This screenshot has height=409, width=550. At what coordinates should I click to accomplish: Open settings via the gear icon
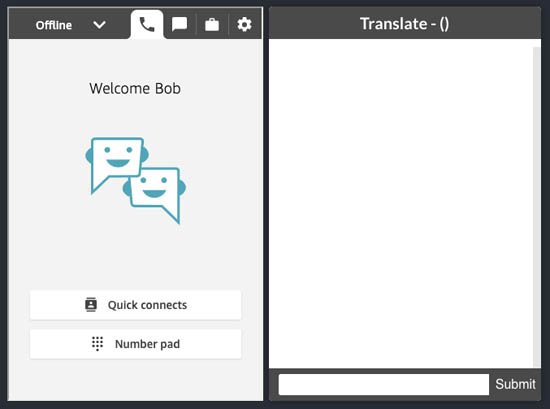click(x=244, y=25)
